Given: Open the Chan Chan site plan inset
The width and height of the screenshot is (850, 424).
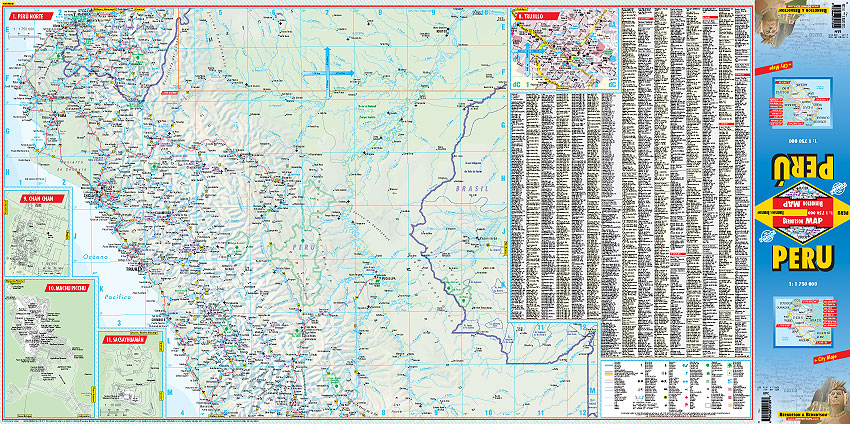Looking at the screenshot, I should 34,237.
